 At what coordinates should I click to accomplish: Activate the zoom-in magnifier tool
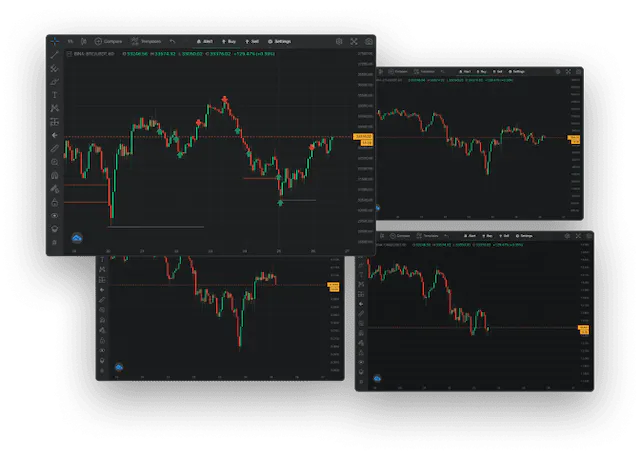(54, 161)
